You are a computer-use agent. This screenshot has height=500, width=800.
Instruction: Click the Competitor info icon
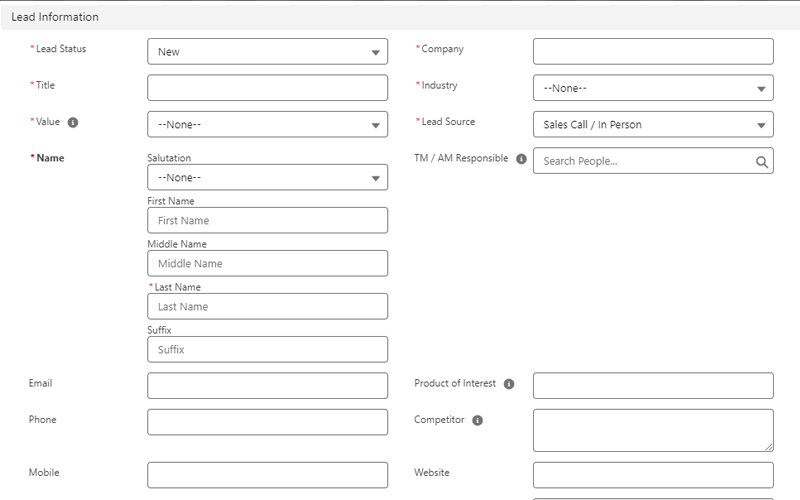pos(477,421)
